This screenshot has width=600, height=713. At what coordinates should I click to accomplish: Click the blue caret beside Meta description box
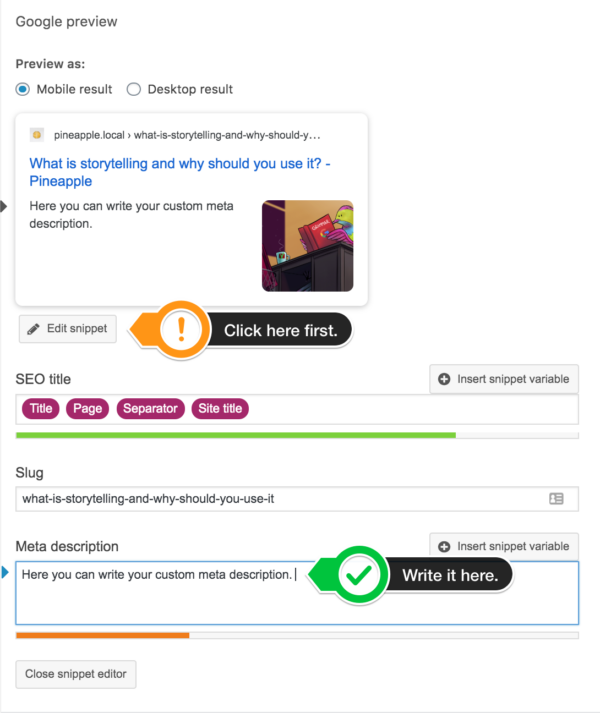click(5, 572)
